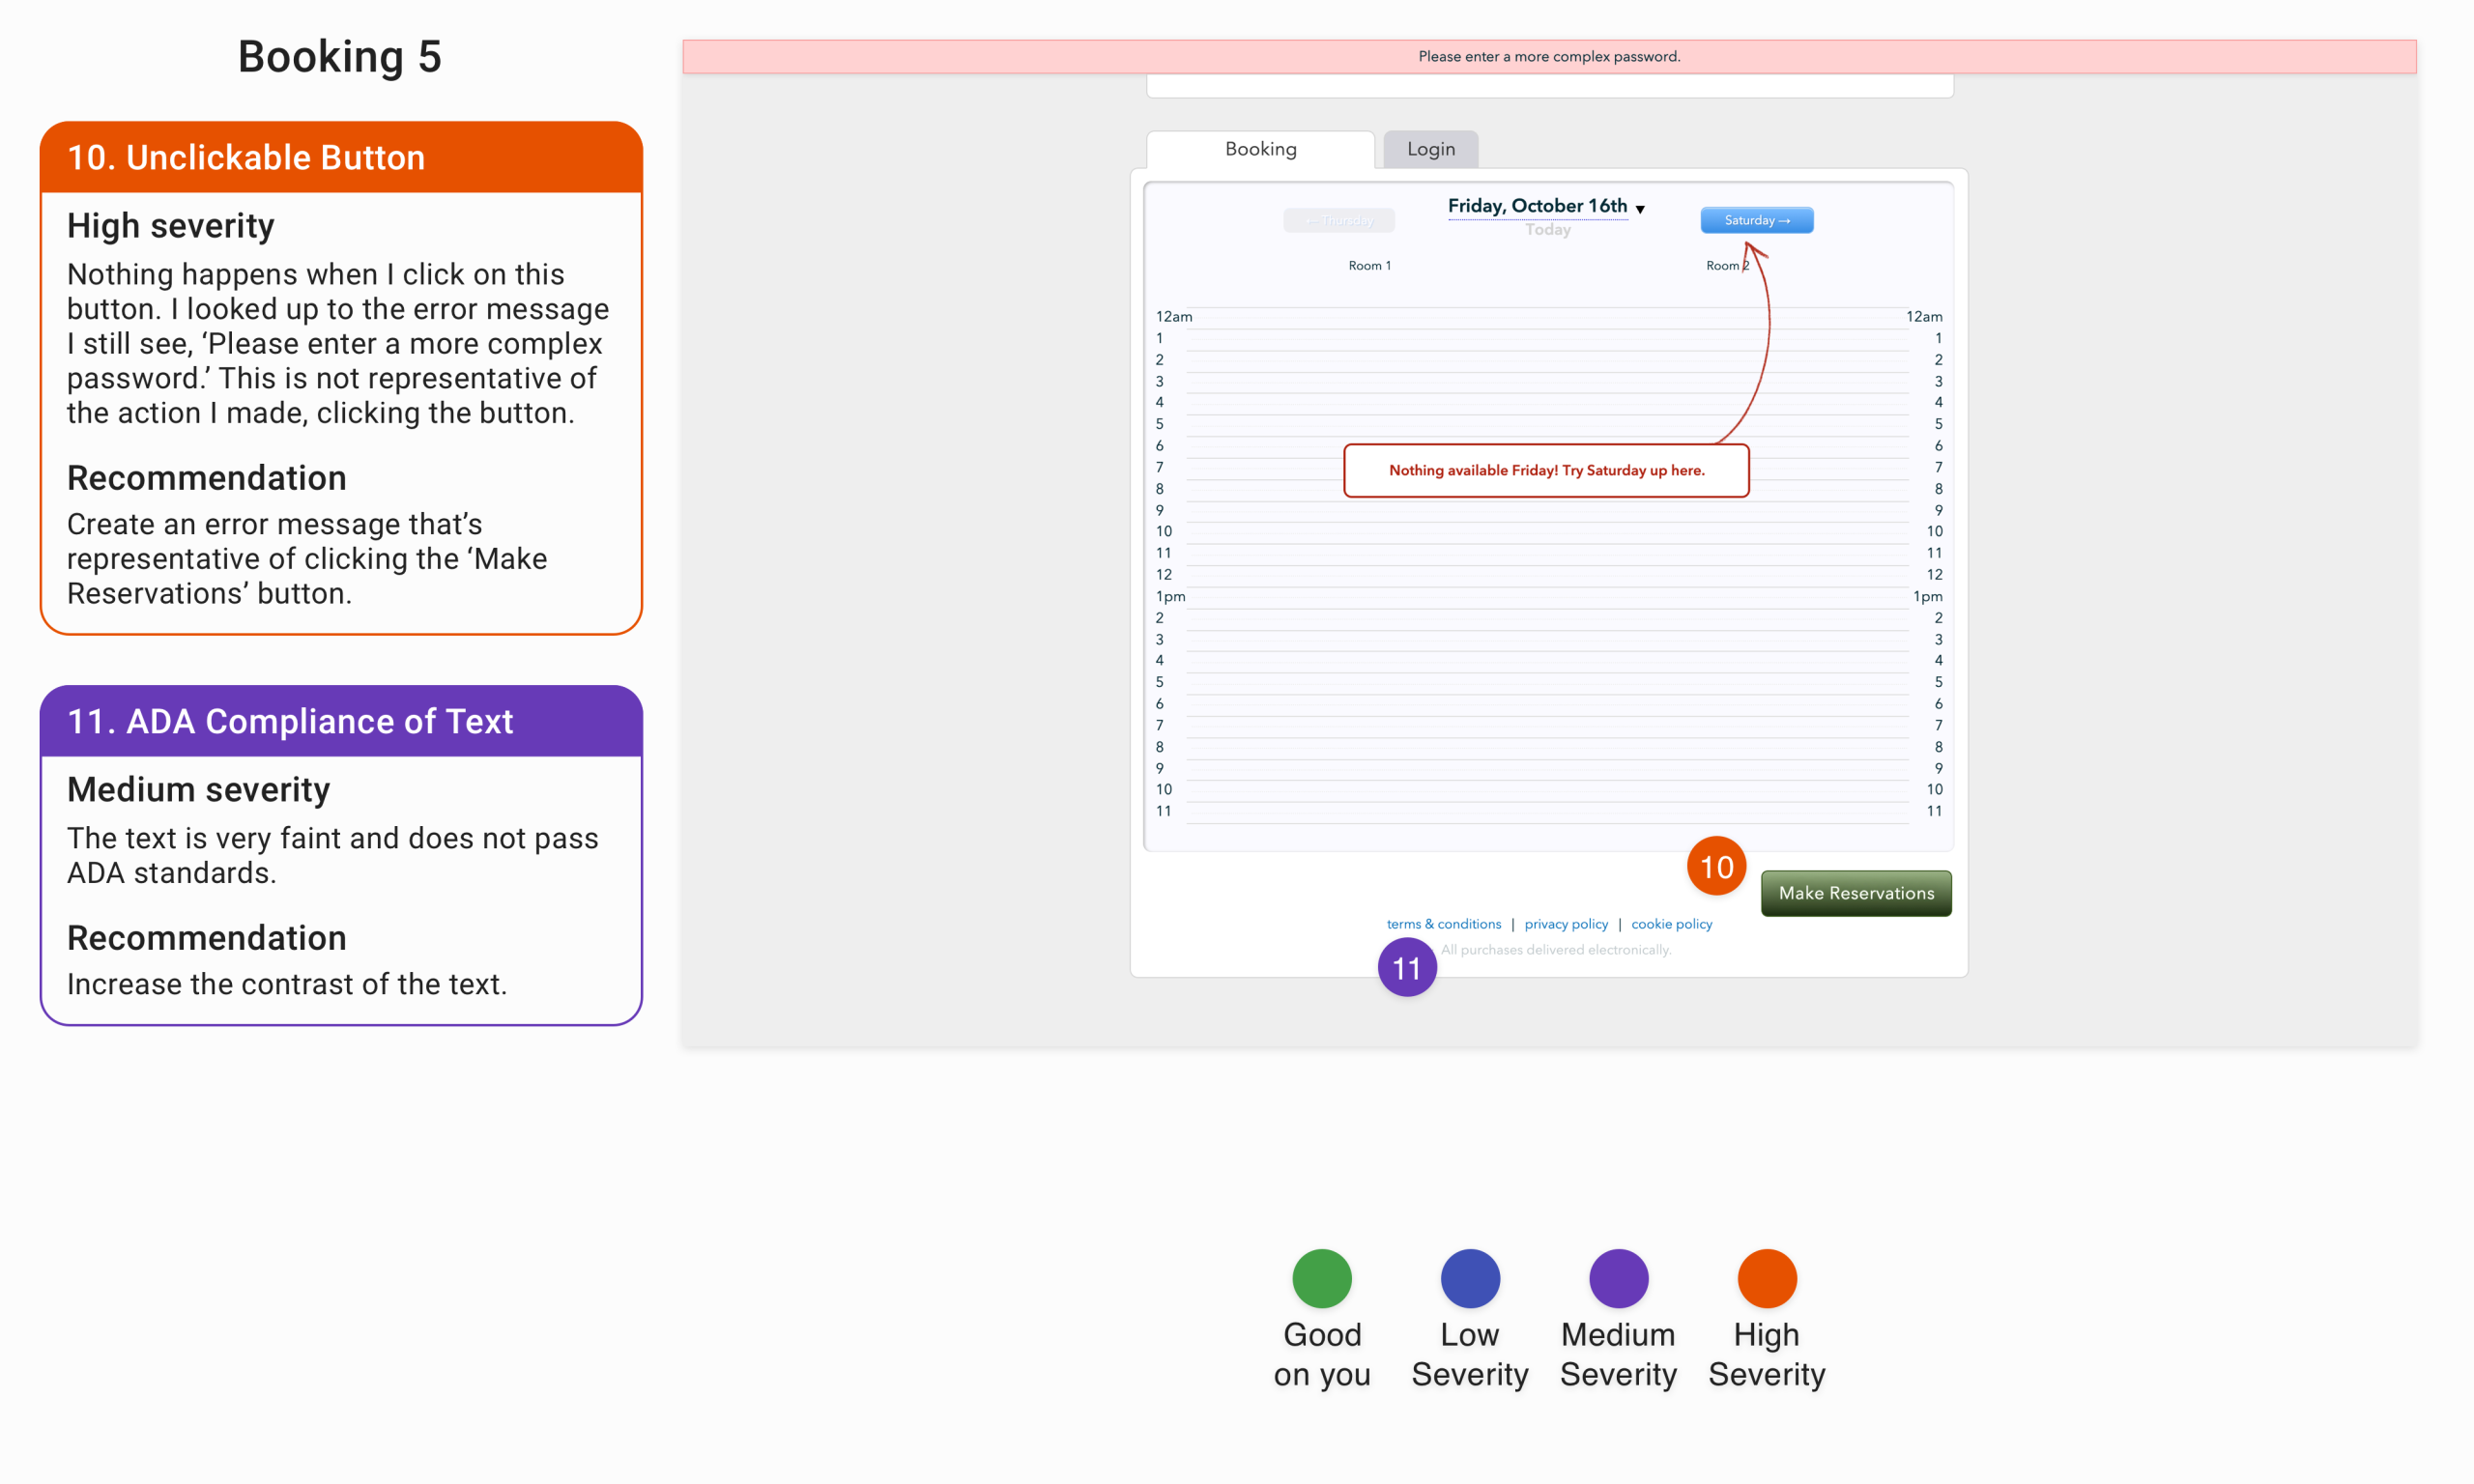
Task: Click the Nothing available Friday notice box
Action: coord(1545,470)
